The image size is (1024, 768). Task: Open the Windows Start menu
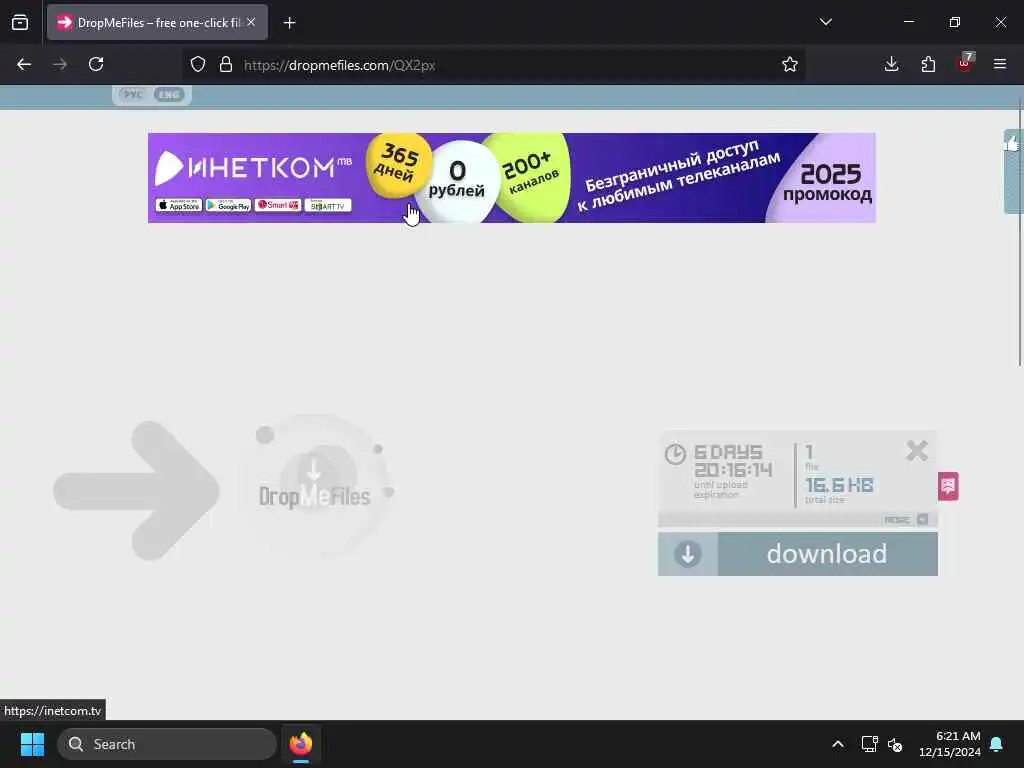tap(32, 744)
